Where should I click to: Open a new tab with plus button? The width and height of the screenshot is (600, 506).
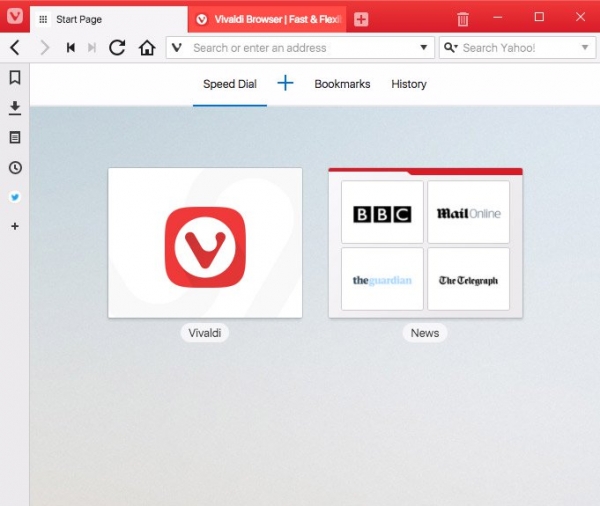click(x=361, y=19)
